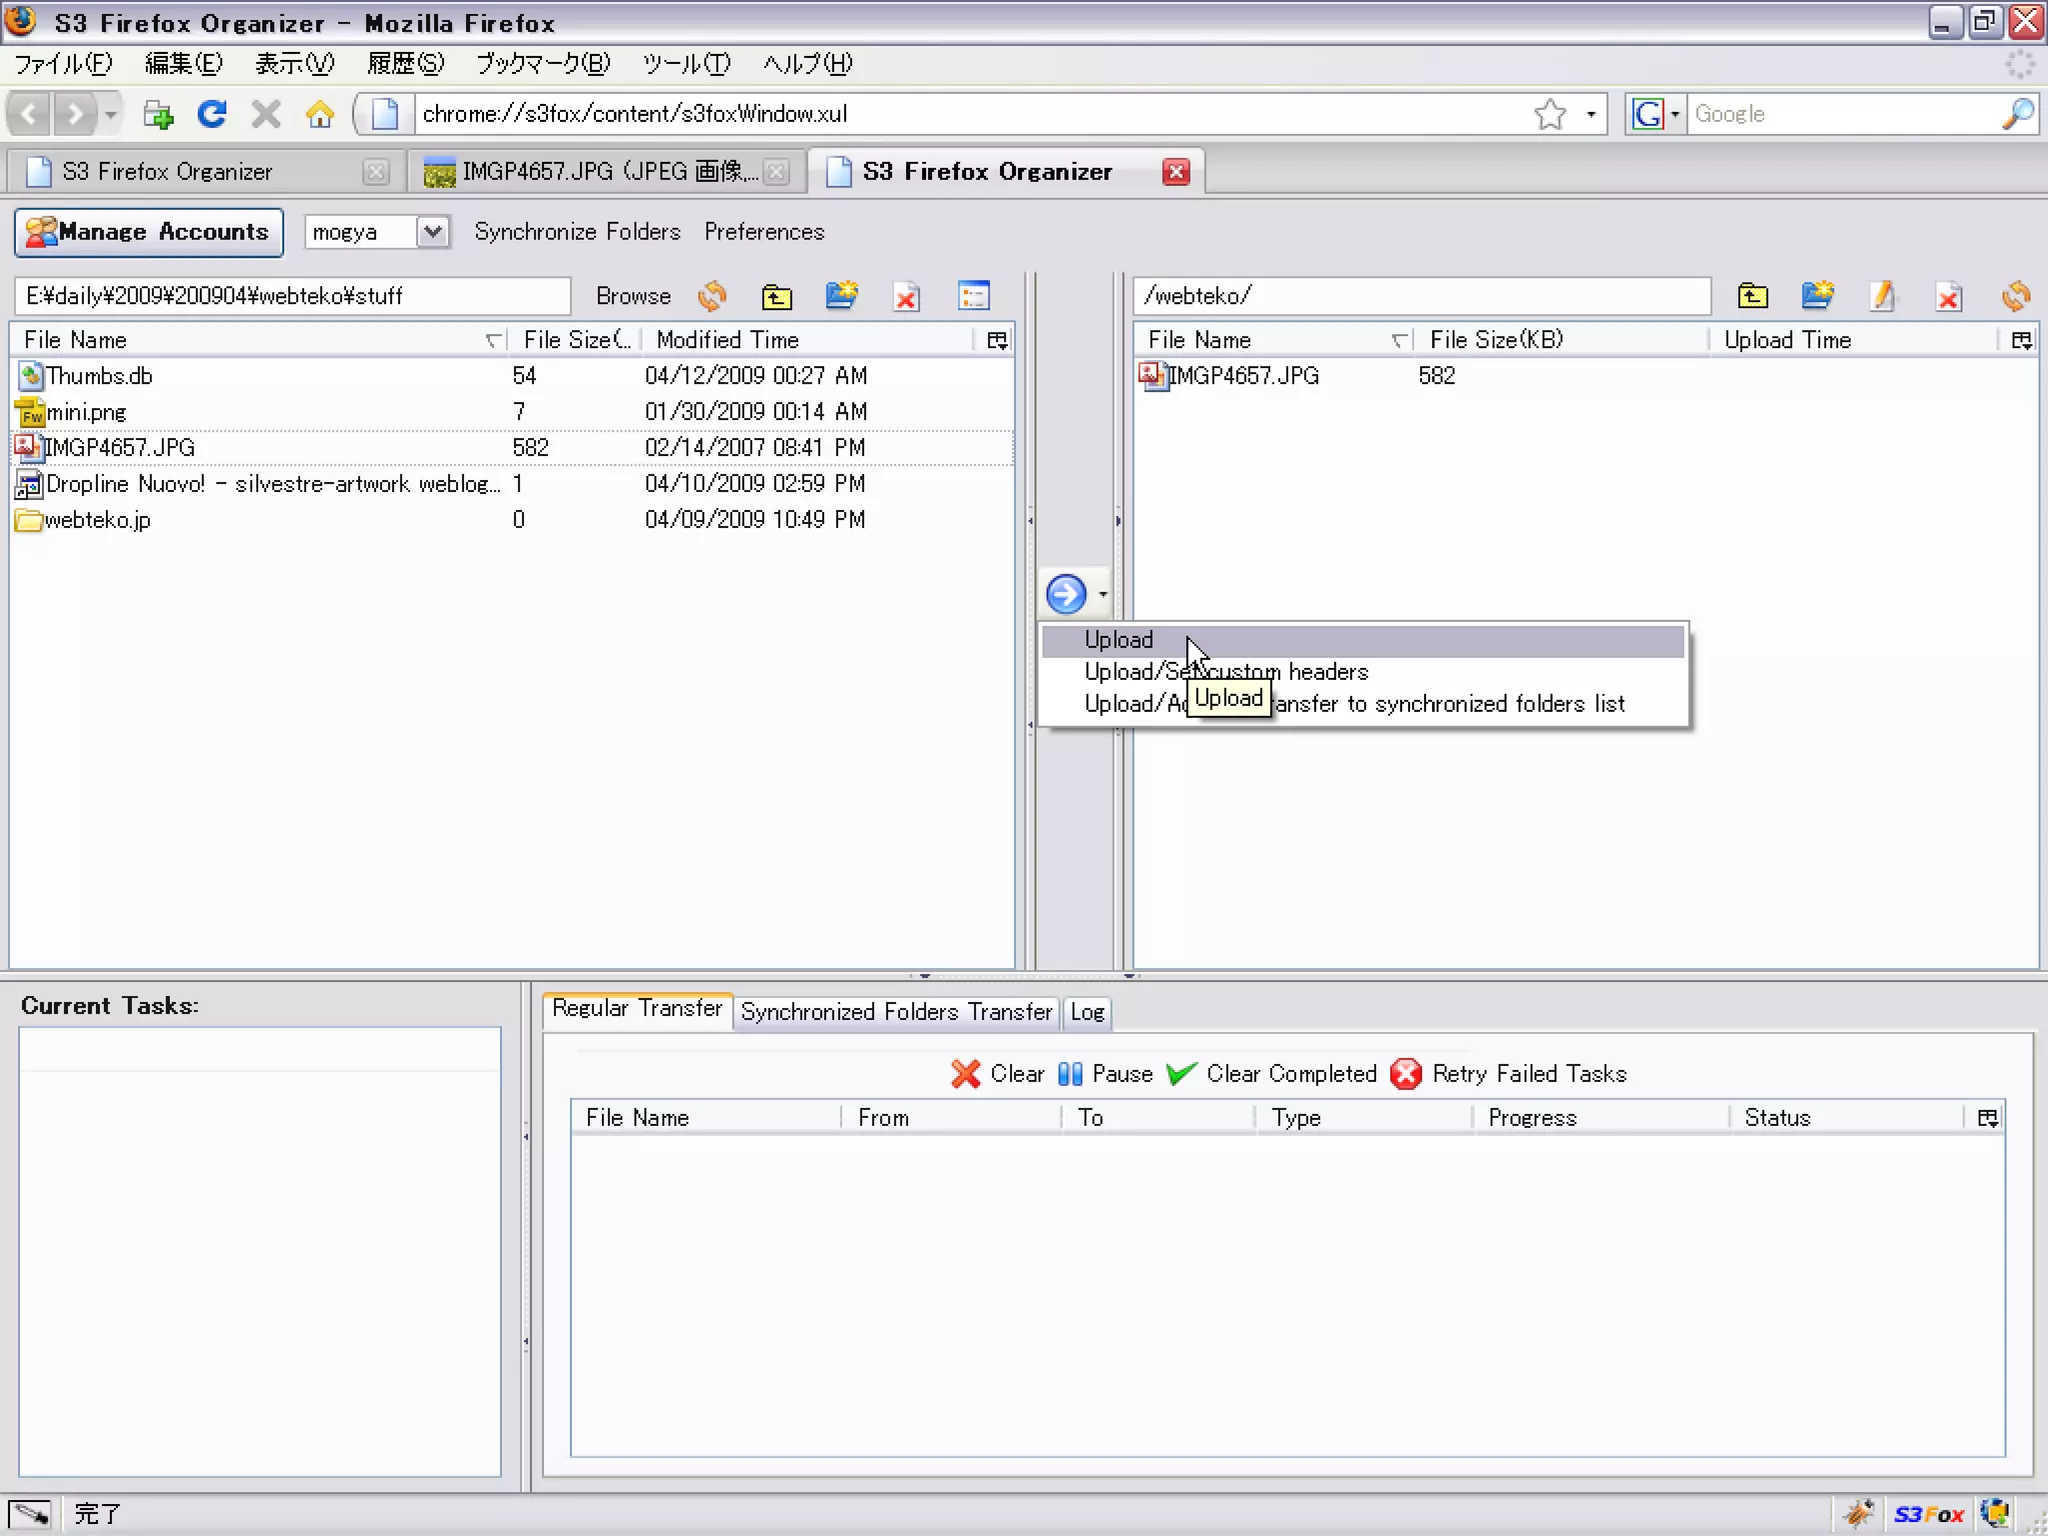Click the blue upload arrow button
This screenshot has height=1536, width=2048.
click(x=1066, y=594)
